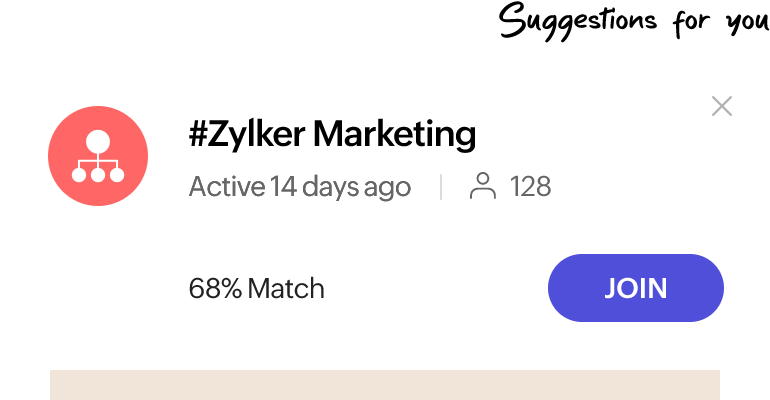Click the red org-chart channel avatar
Image resolution: width=770 pixels, height=400 pixels.
98,157
